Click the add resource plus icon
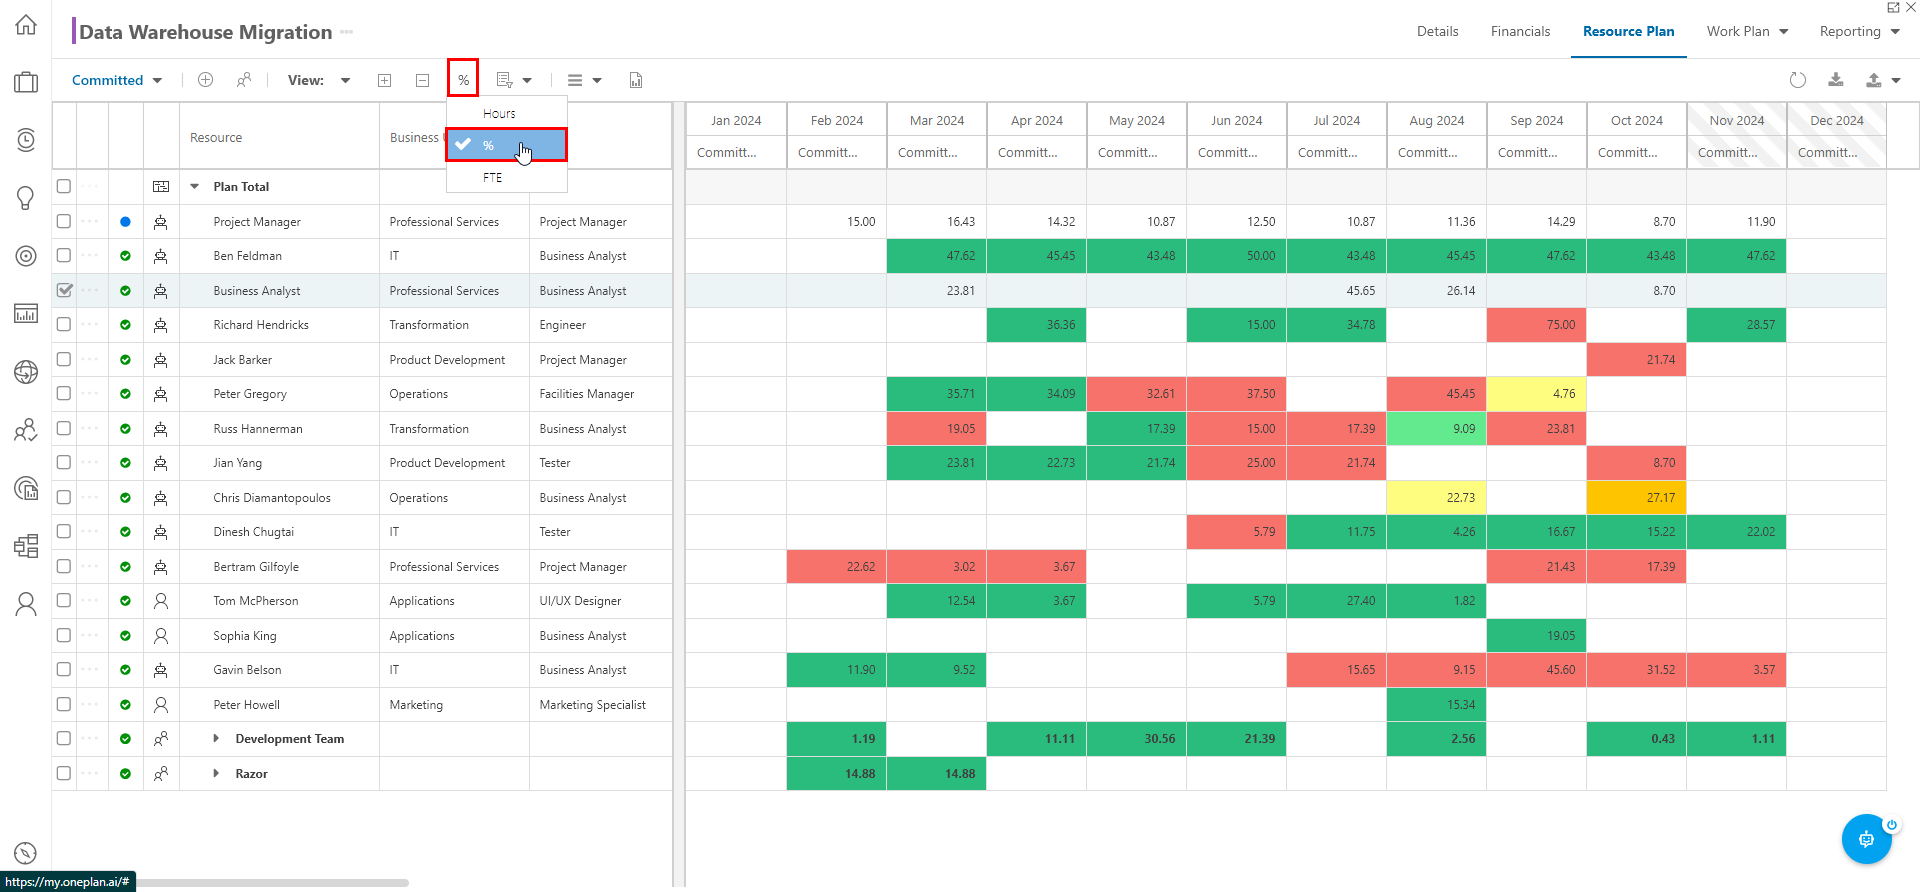The width and height of the screenshot is (1920, 892). click(x=205, y=80)
